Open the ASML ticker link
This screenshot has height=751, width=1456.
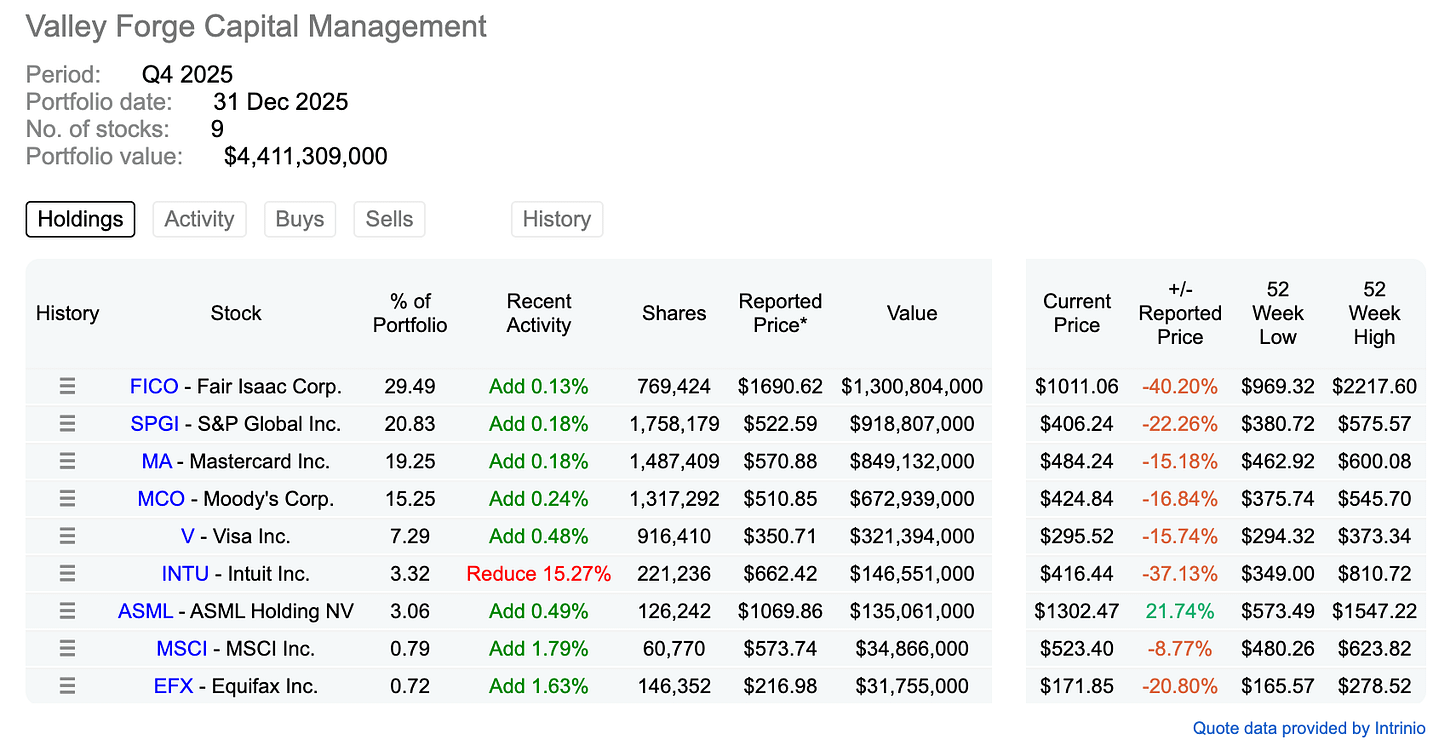[145, 611]
